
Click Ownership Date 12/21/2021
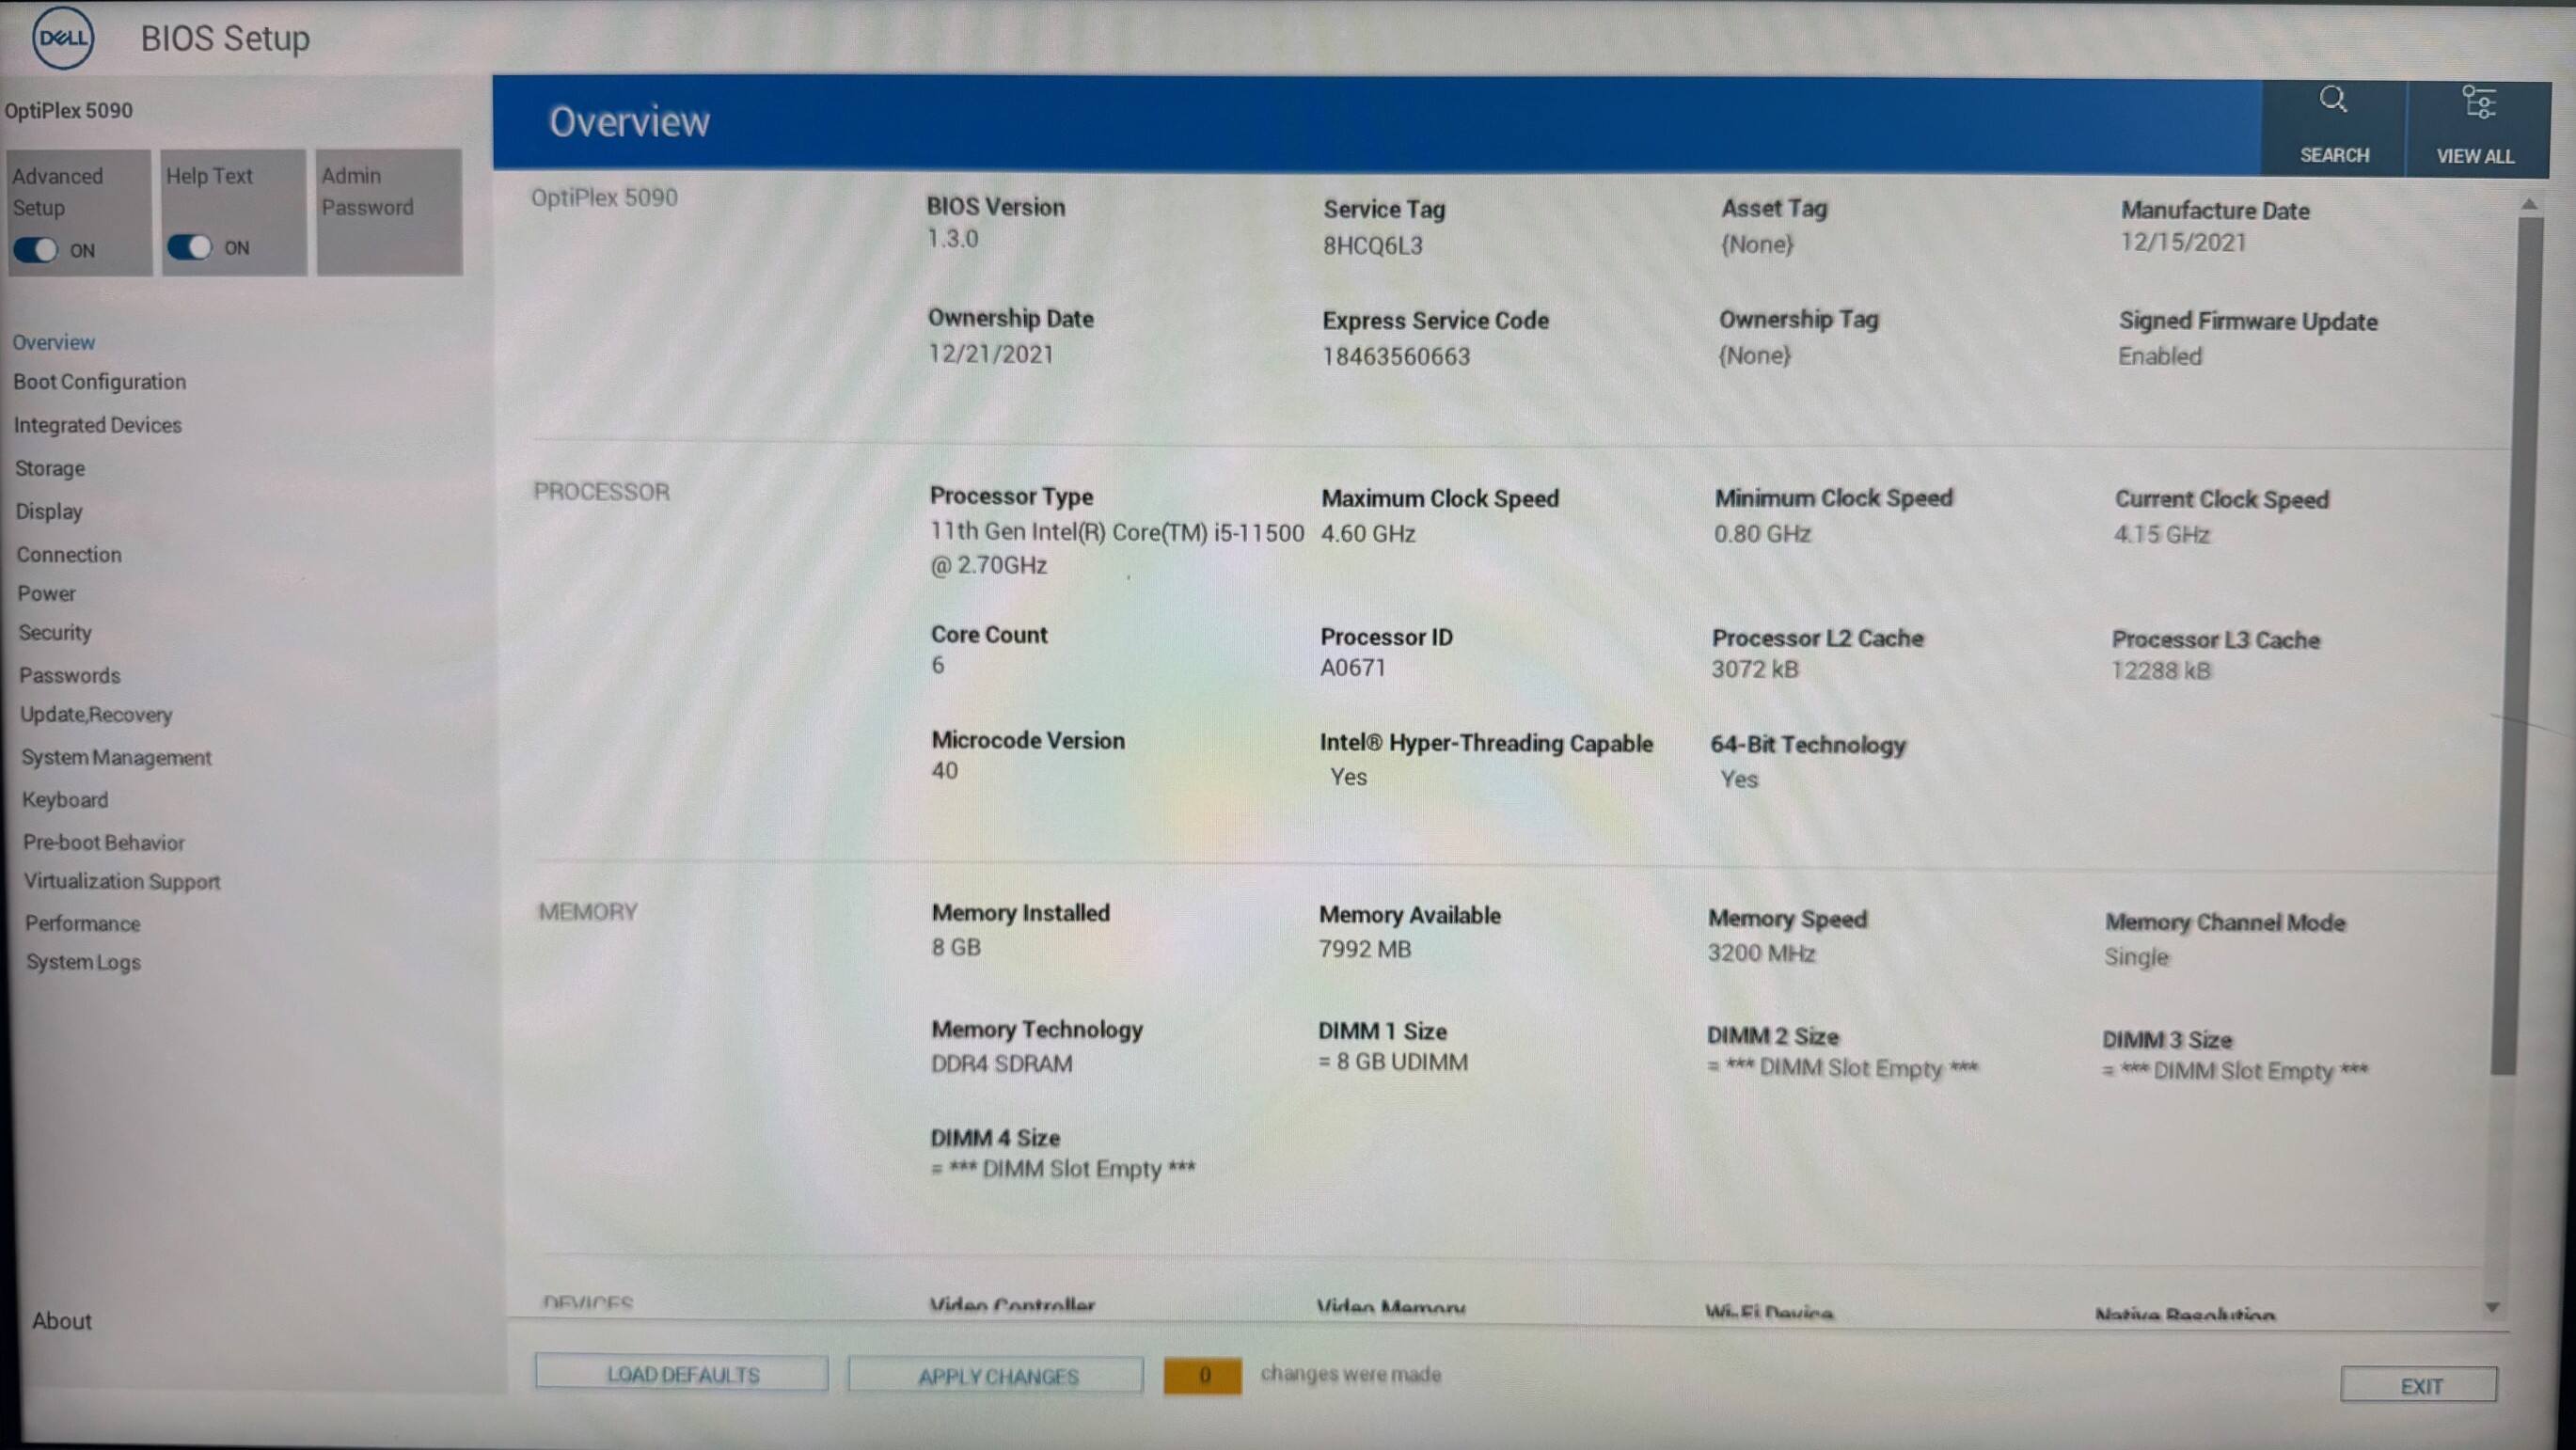tap(990, 354)
